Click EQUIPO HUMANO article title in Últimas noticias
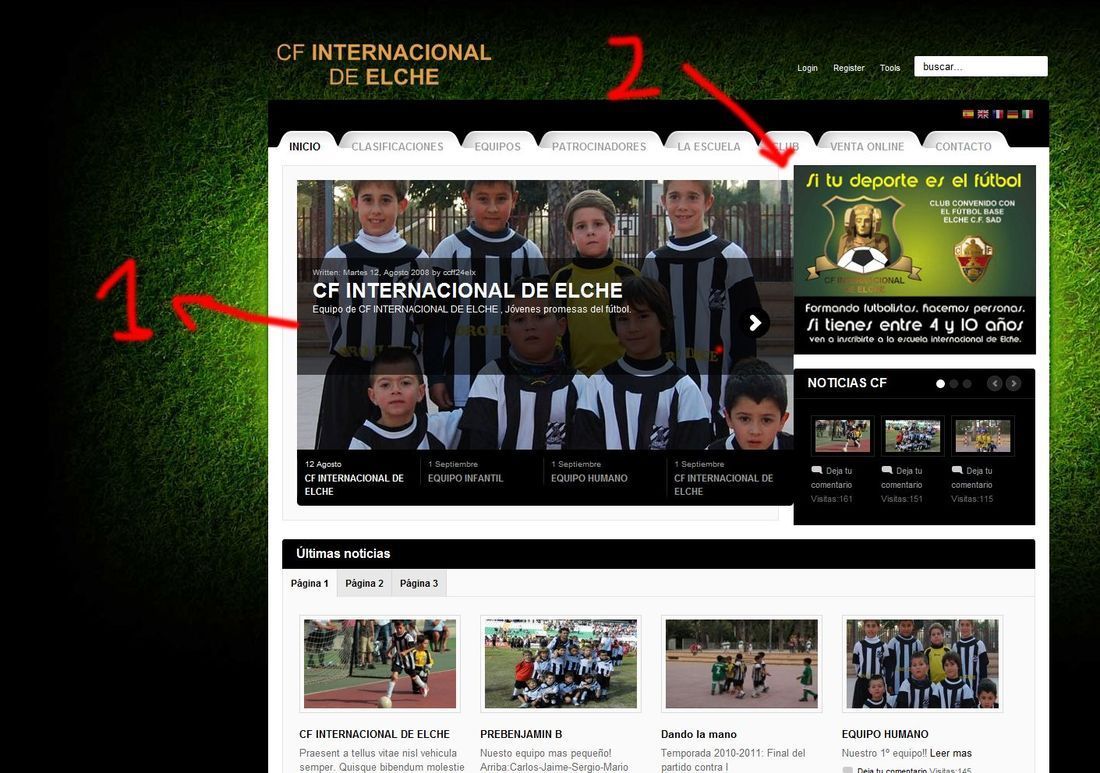The image size is (1100, 773). tap(885, 734)
